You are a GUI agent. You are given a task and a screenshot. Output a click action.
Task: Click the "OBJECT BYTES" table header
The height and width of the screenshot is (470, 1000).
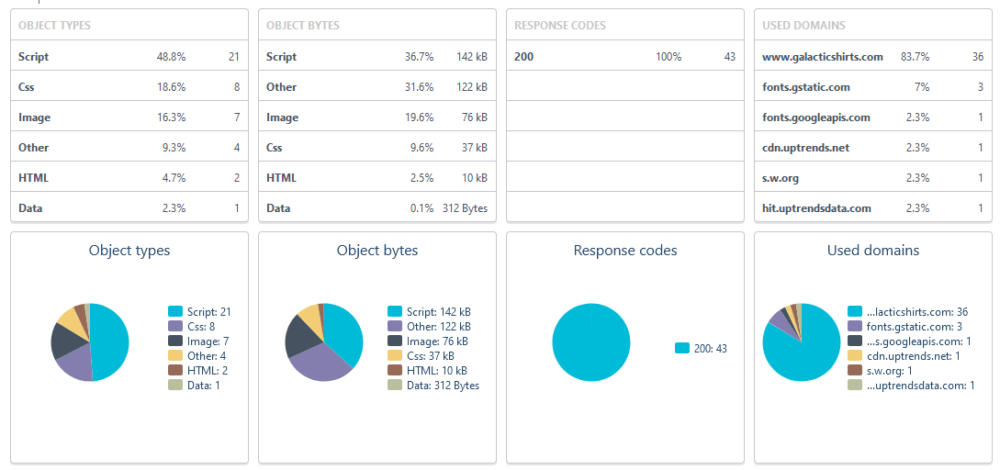(x=303, y=26)
